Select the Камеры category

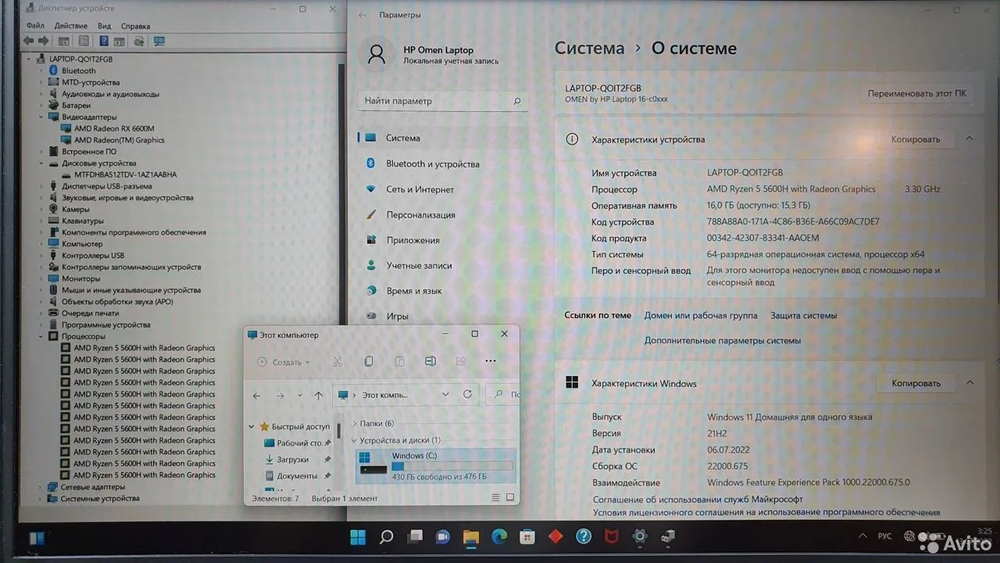(x=75, y=209)
